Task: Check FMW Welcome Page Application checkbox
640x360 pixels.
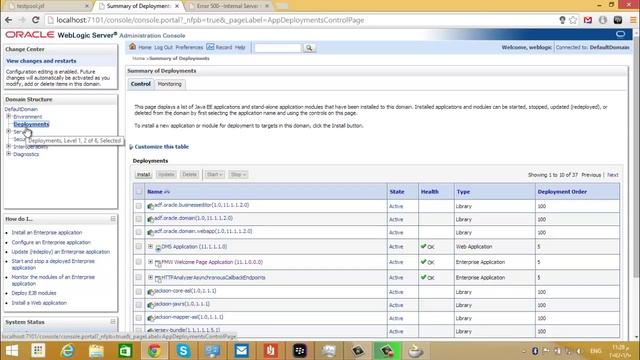Action: click(x=139, y=262)
